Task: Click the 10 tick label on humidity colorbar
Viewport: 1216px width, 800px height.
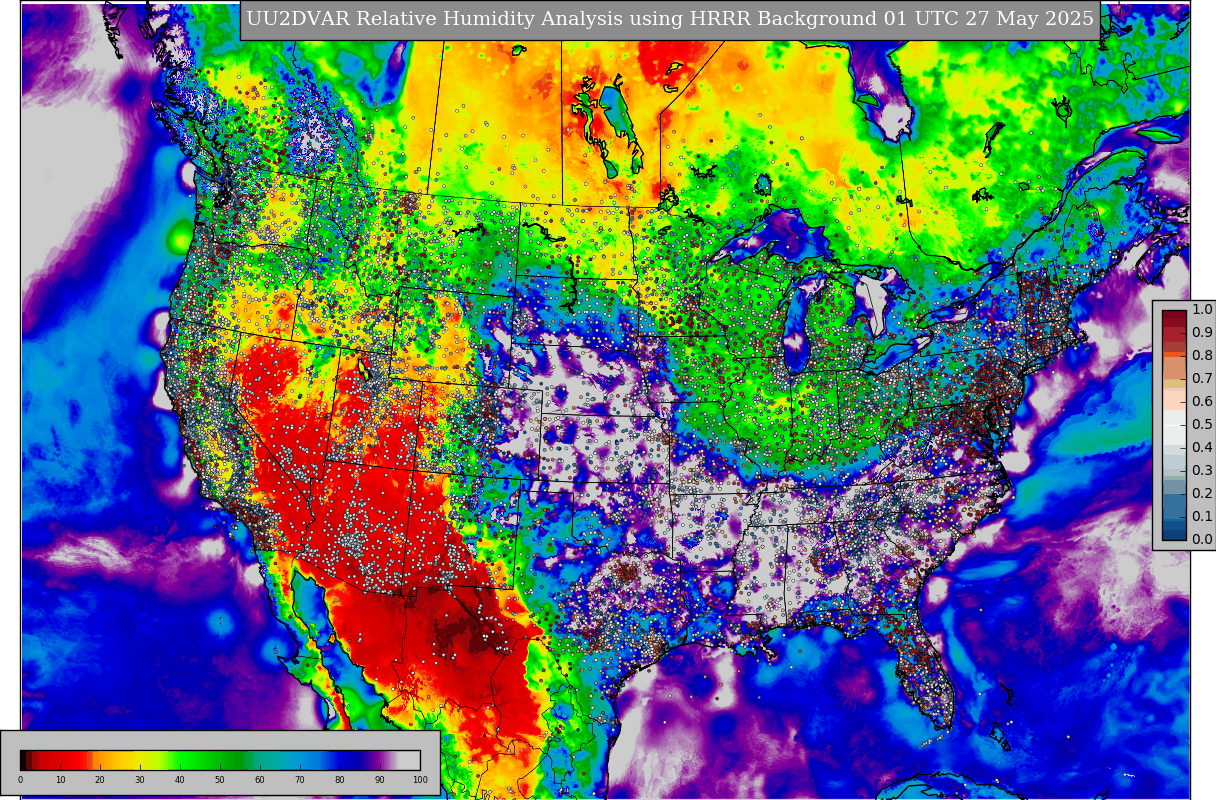Action: pyautogui.click(x=60, y=780)
